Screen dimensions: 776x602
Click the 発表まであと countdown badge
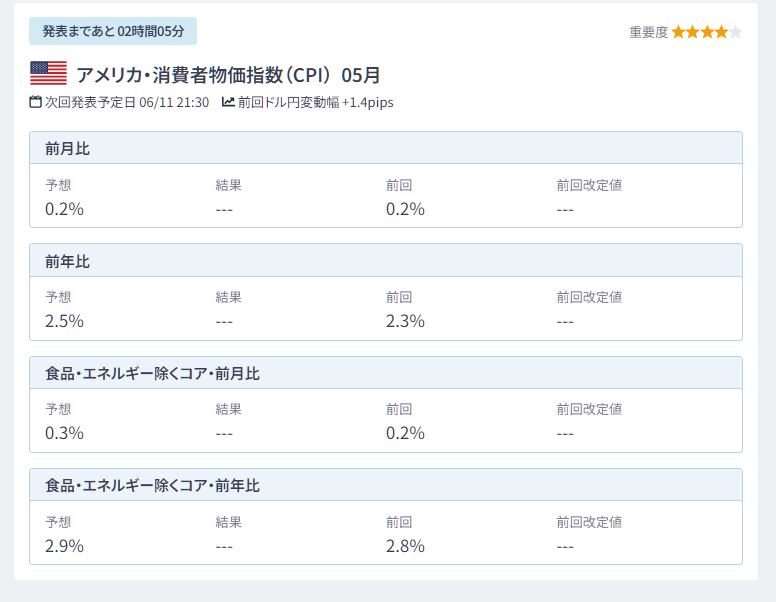113,31
